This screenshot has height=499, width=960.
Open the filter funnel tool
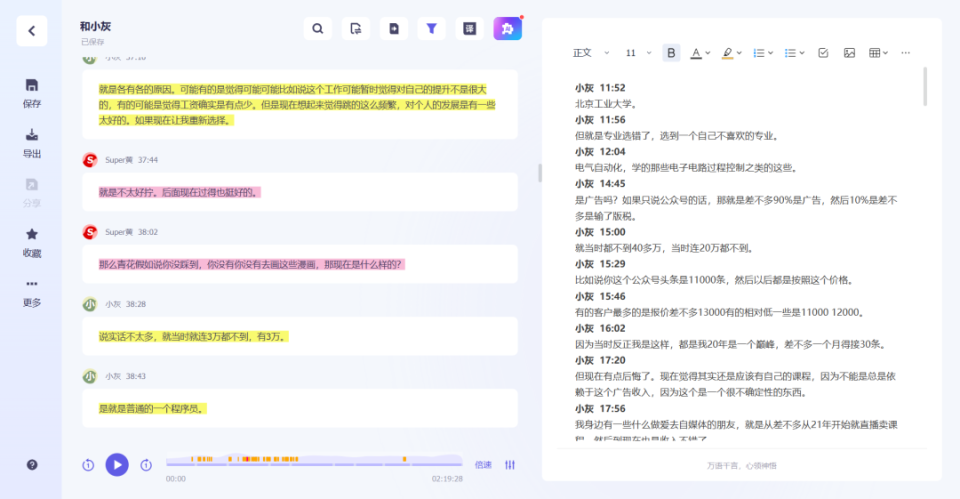pyautogui.click(x=431, y=29)
